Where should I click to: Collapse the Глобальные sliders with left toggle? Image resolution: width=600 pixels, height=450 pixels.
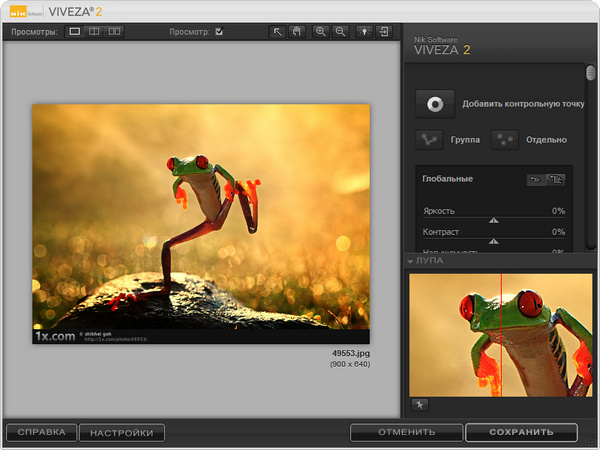pyautogui.click(x=536, y=179)
